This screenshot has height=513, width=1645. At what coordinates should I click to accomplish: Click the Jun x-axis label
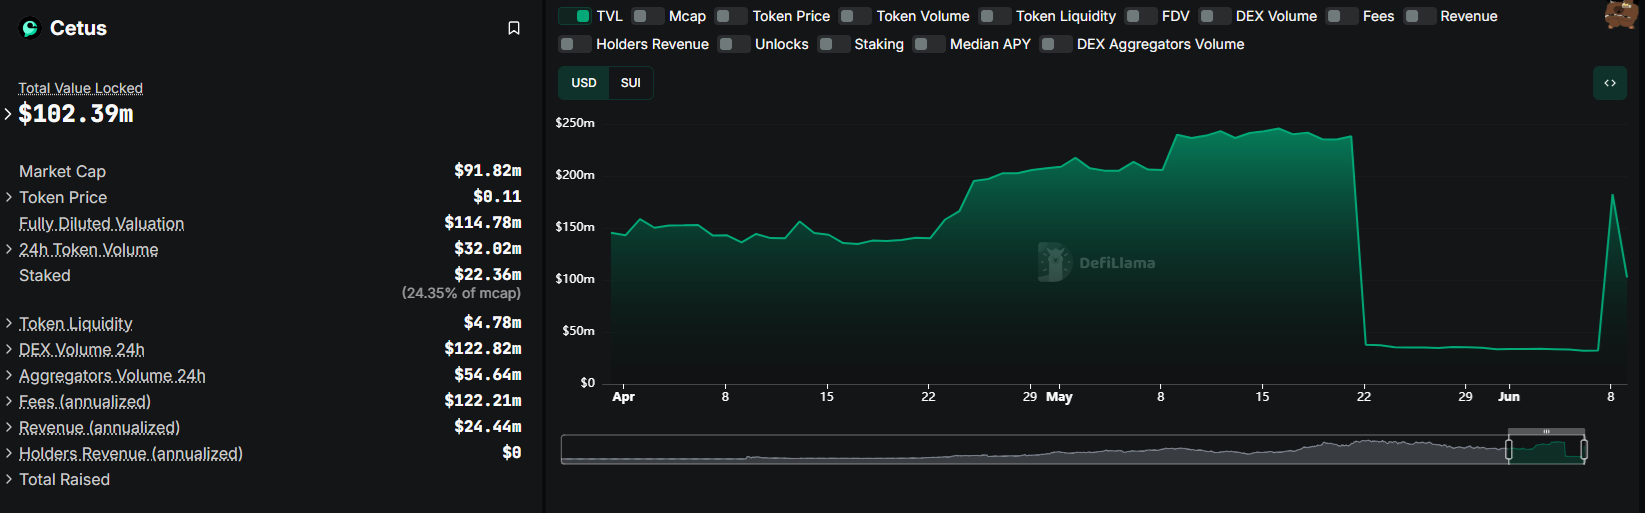coord(1508,397)
